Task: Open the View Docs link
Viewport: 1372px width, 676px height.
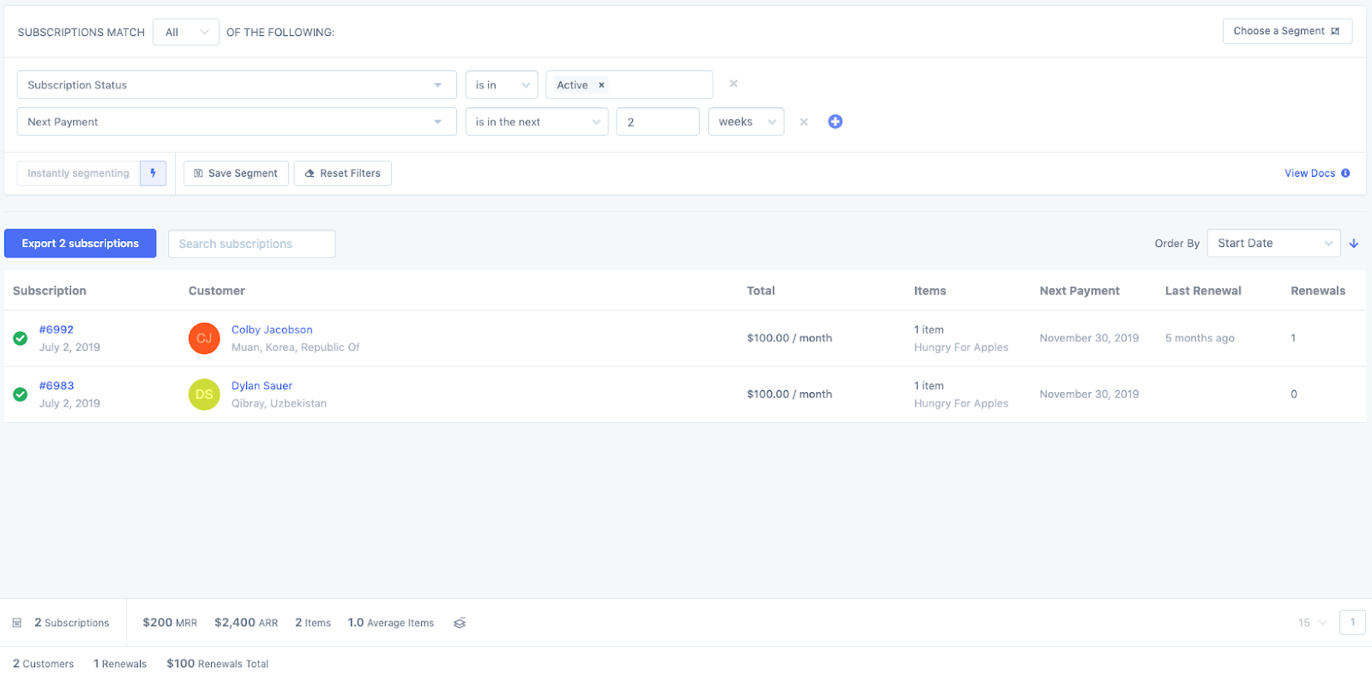Action: tap(1310, 173)
